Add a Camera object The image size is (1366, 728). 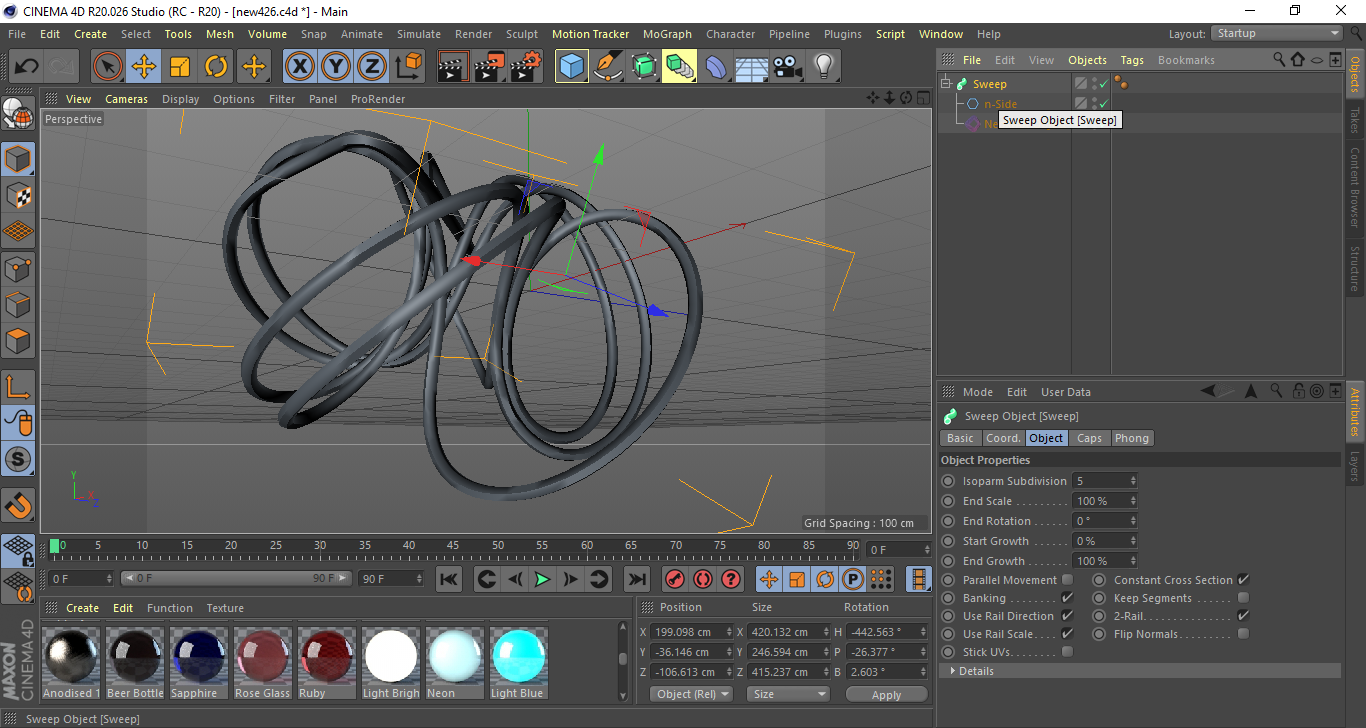(x=788, y=67)
